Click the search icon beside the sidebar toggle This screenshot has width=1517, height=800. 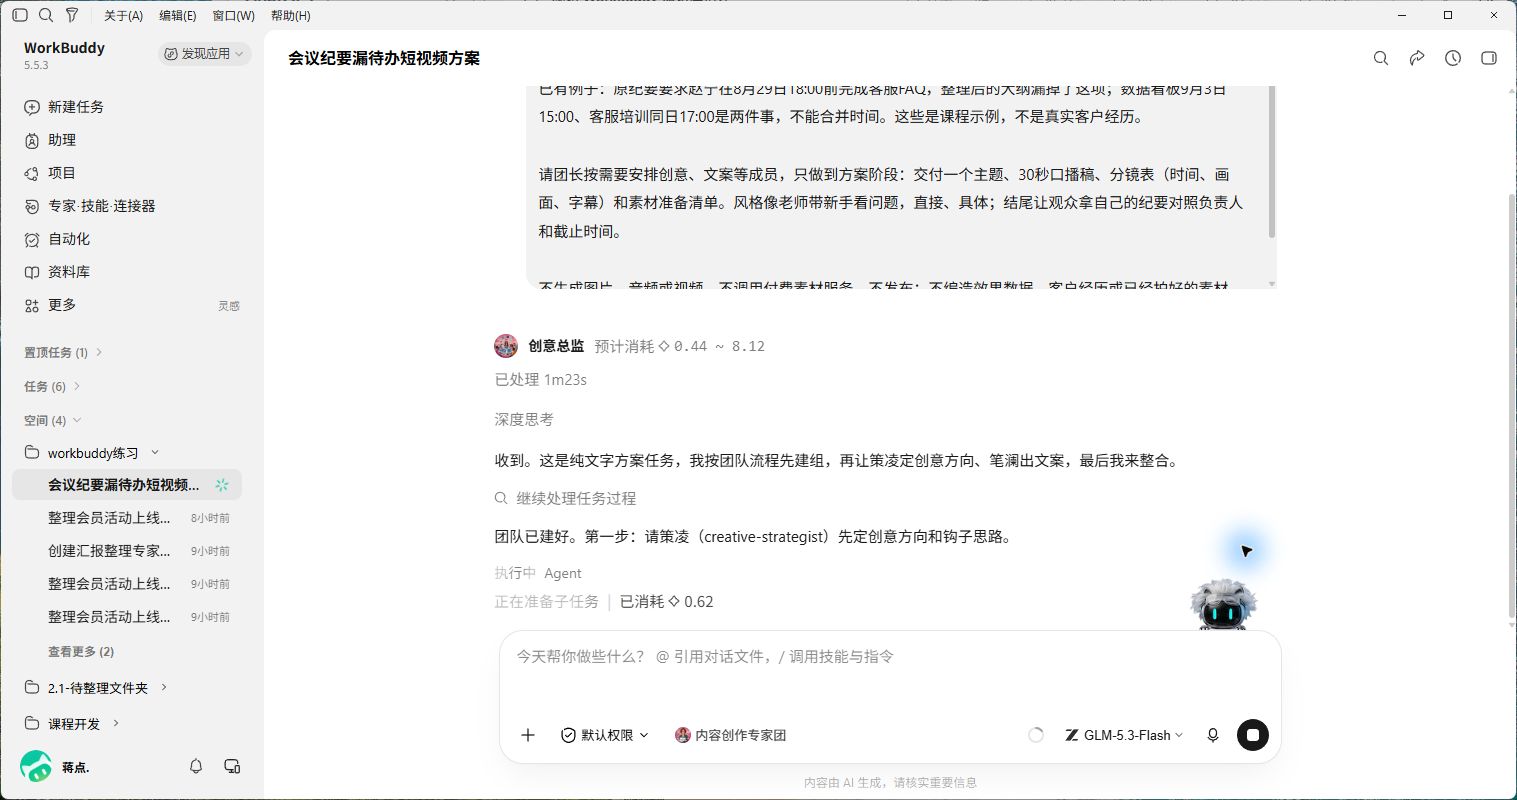pos(46,15)
